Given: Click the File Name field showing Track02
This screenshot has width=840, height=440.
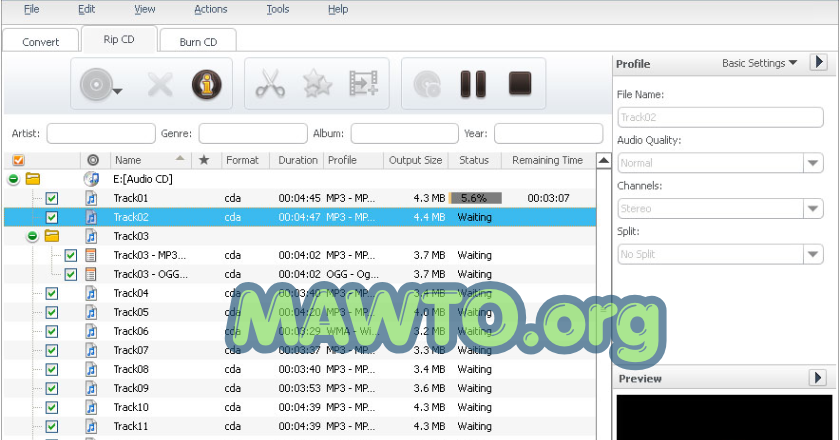Looking at the screenshot, I should click(720, 117).
